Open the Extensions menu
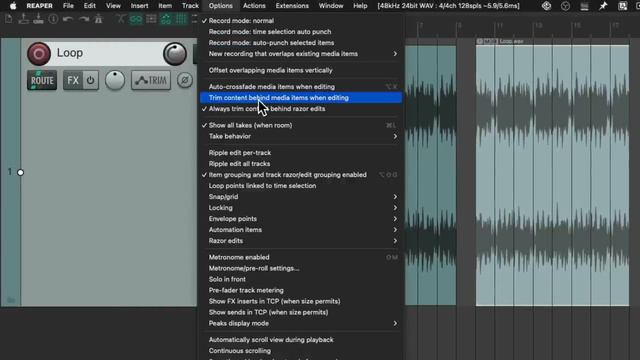 pos(292,6)
